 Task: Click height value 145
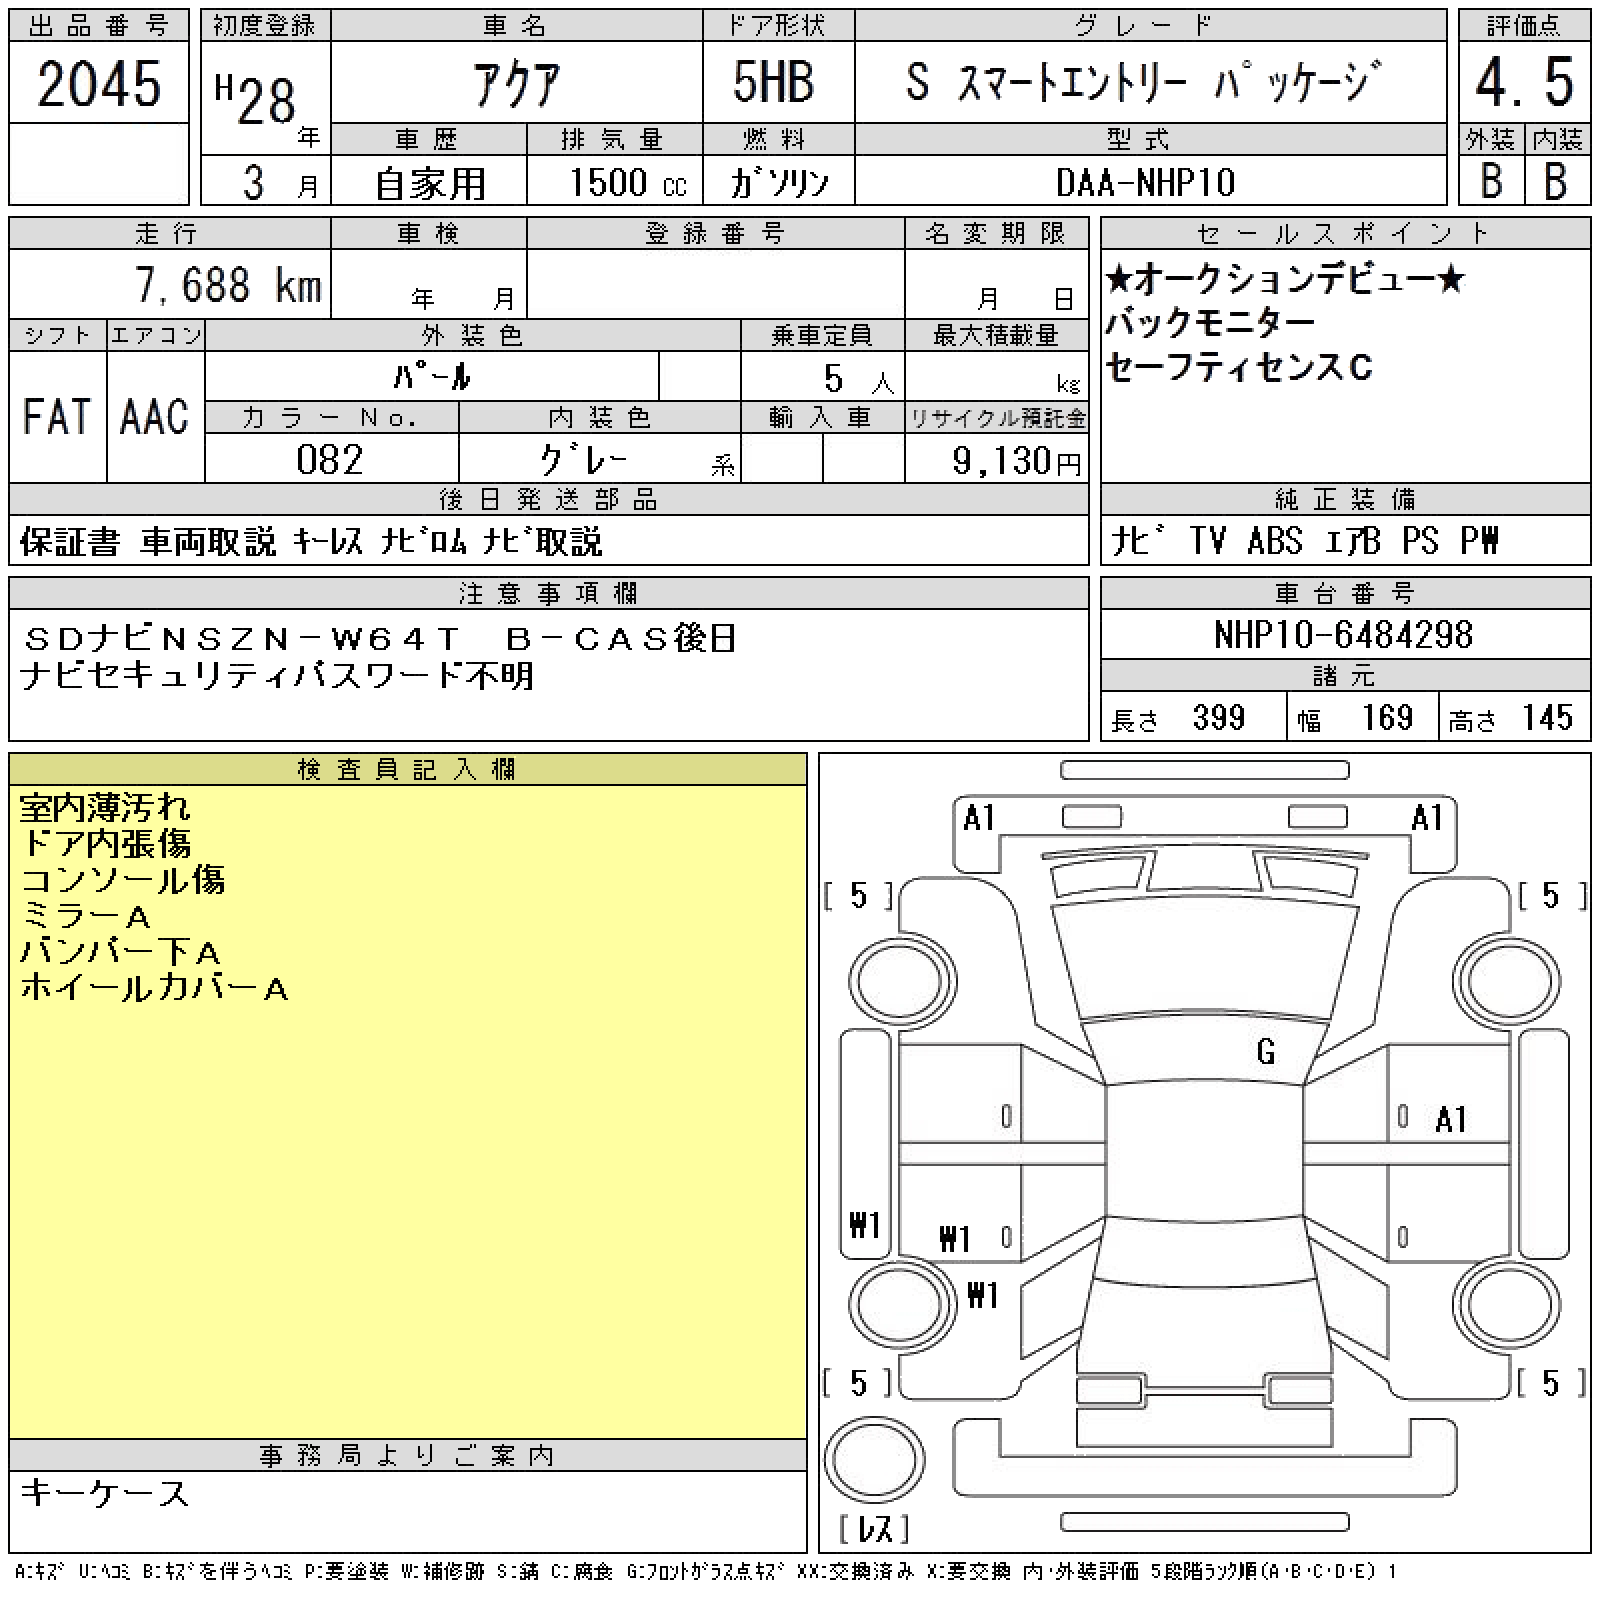(x=1548, y=718)
